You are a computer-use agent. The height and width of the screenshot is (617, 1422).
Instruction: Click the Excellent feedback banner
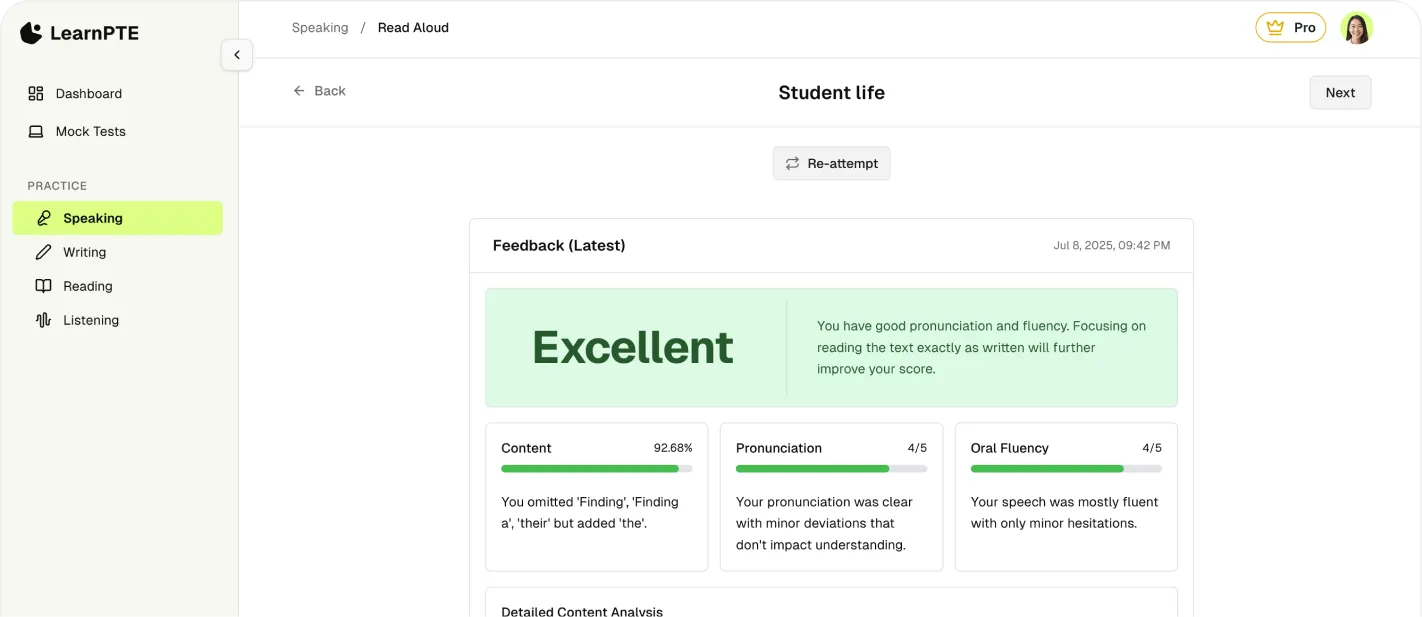(x=831, y=347)
